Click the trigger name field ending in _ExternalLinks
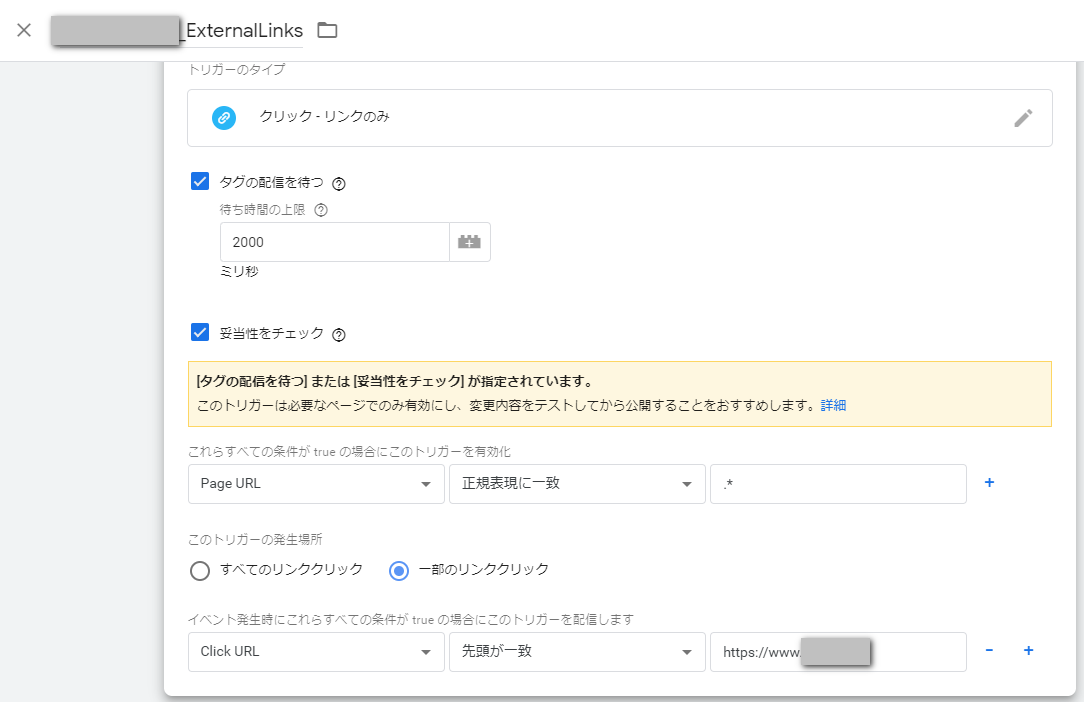 pyautogui.click(x=178, y=31)
